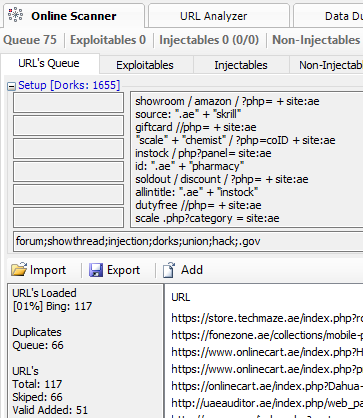Open the Injectables tab

[241, 65]
